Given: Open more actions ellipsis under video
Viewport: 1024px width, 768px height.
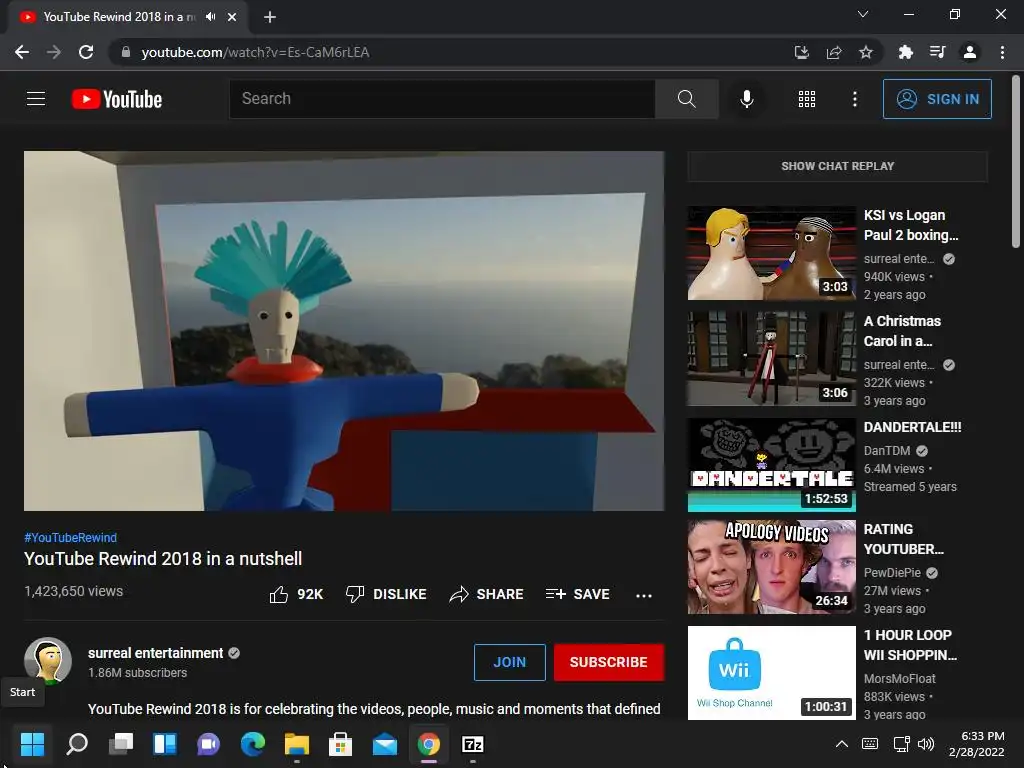Looking at the screenshot, I should tap(644, 595).
